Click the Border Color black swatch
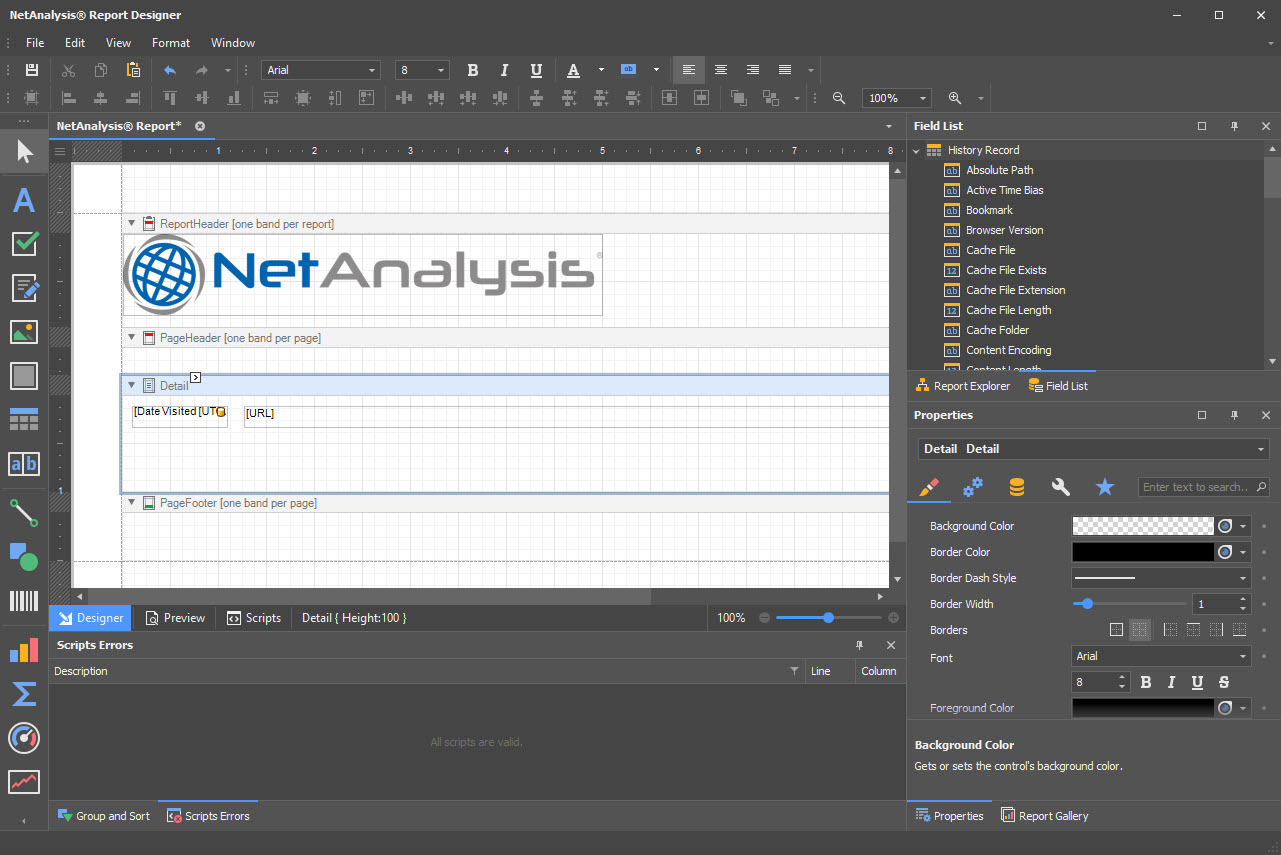Image resolution: width=1281 pixels, height=855 pixels. pos(1143,552)
